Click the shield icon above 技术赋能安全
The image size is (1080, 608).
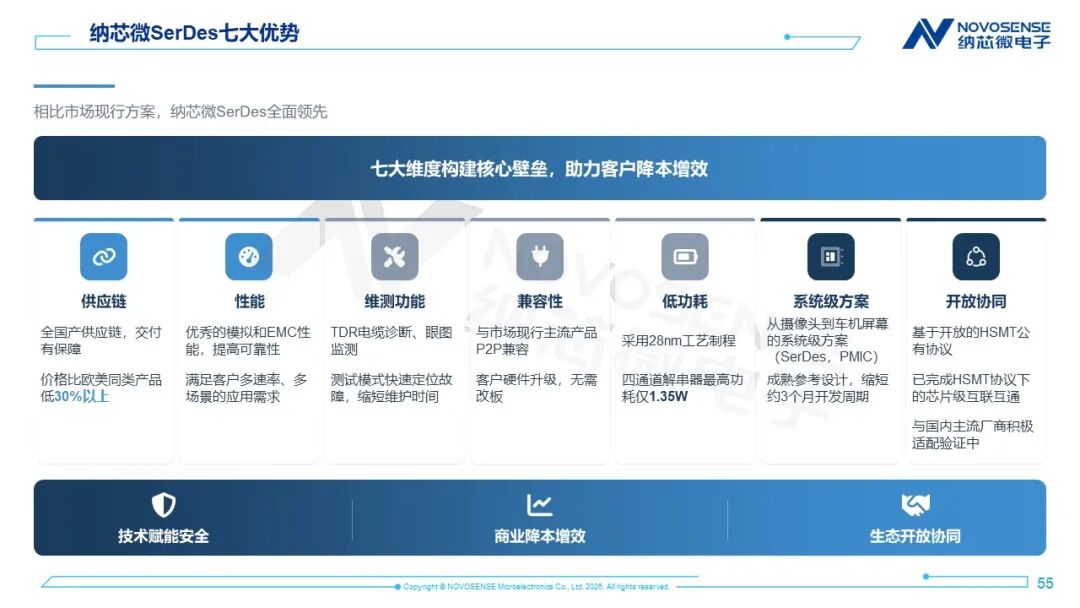tap(163, 505)
